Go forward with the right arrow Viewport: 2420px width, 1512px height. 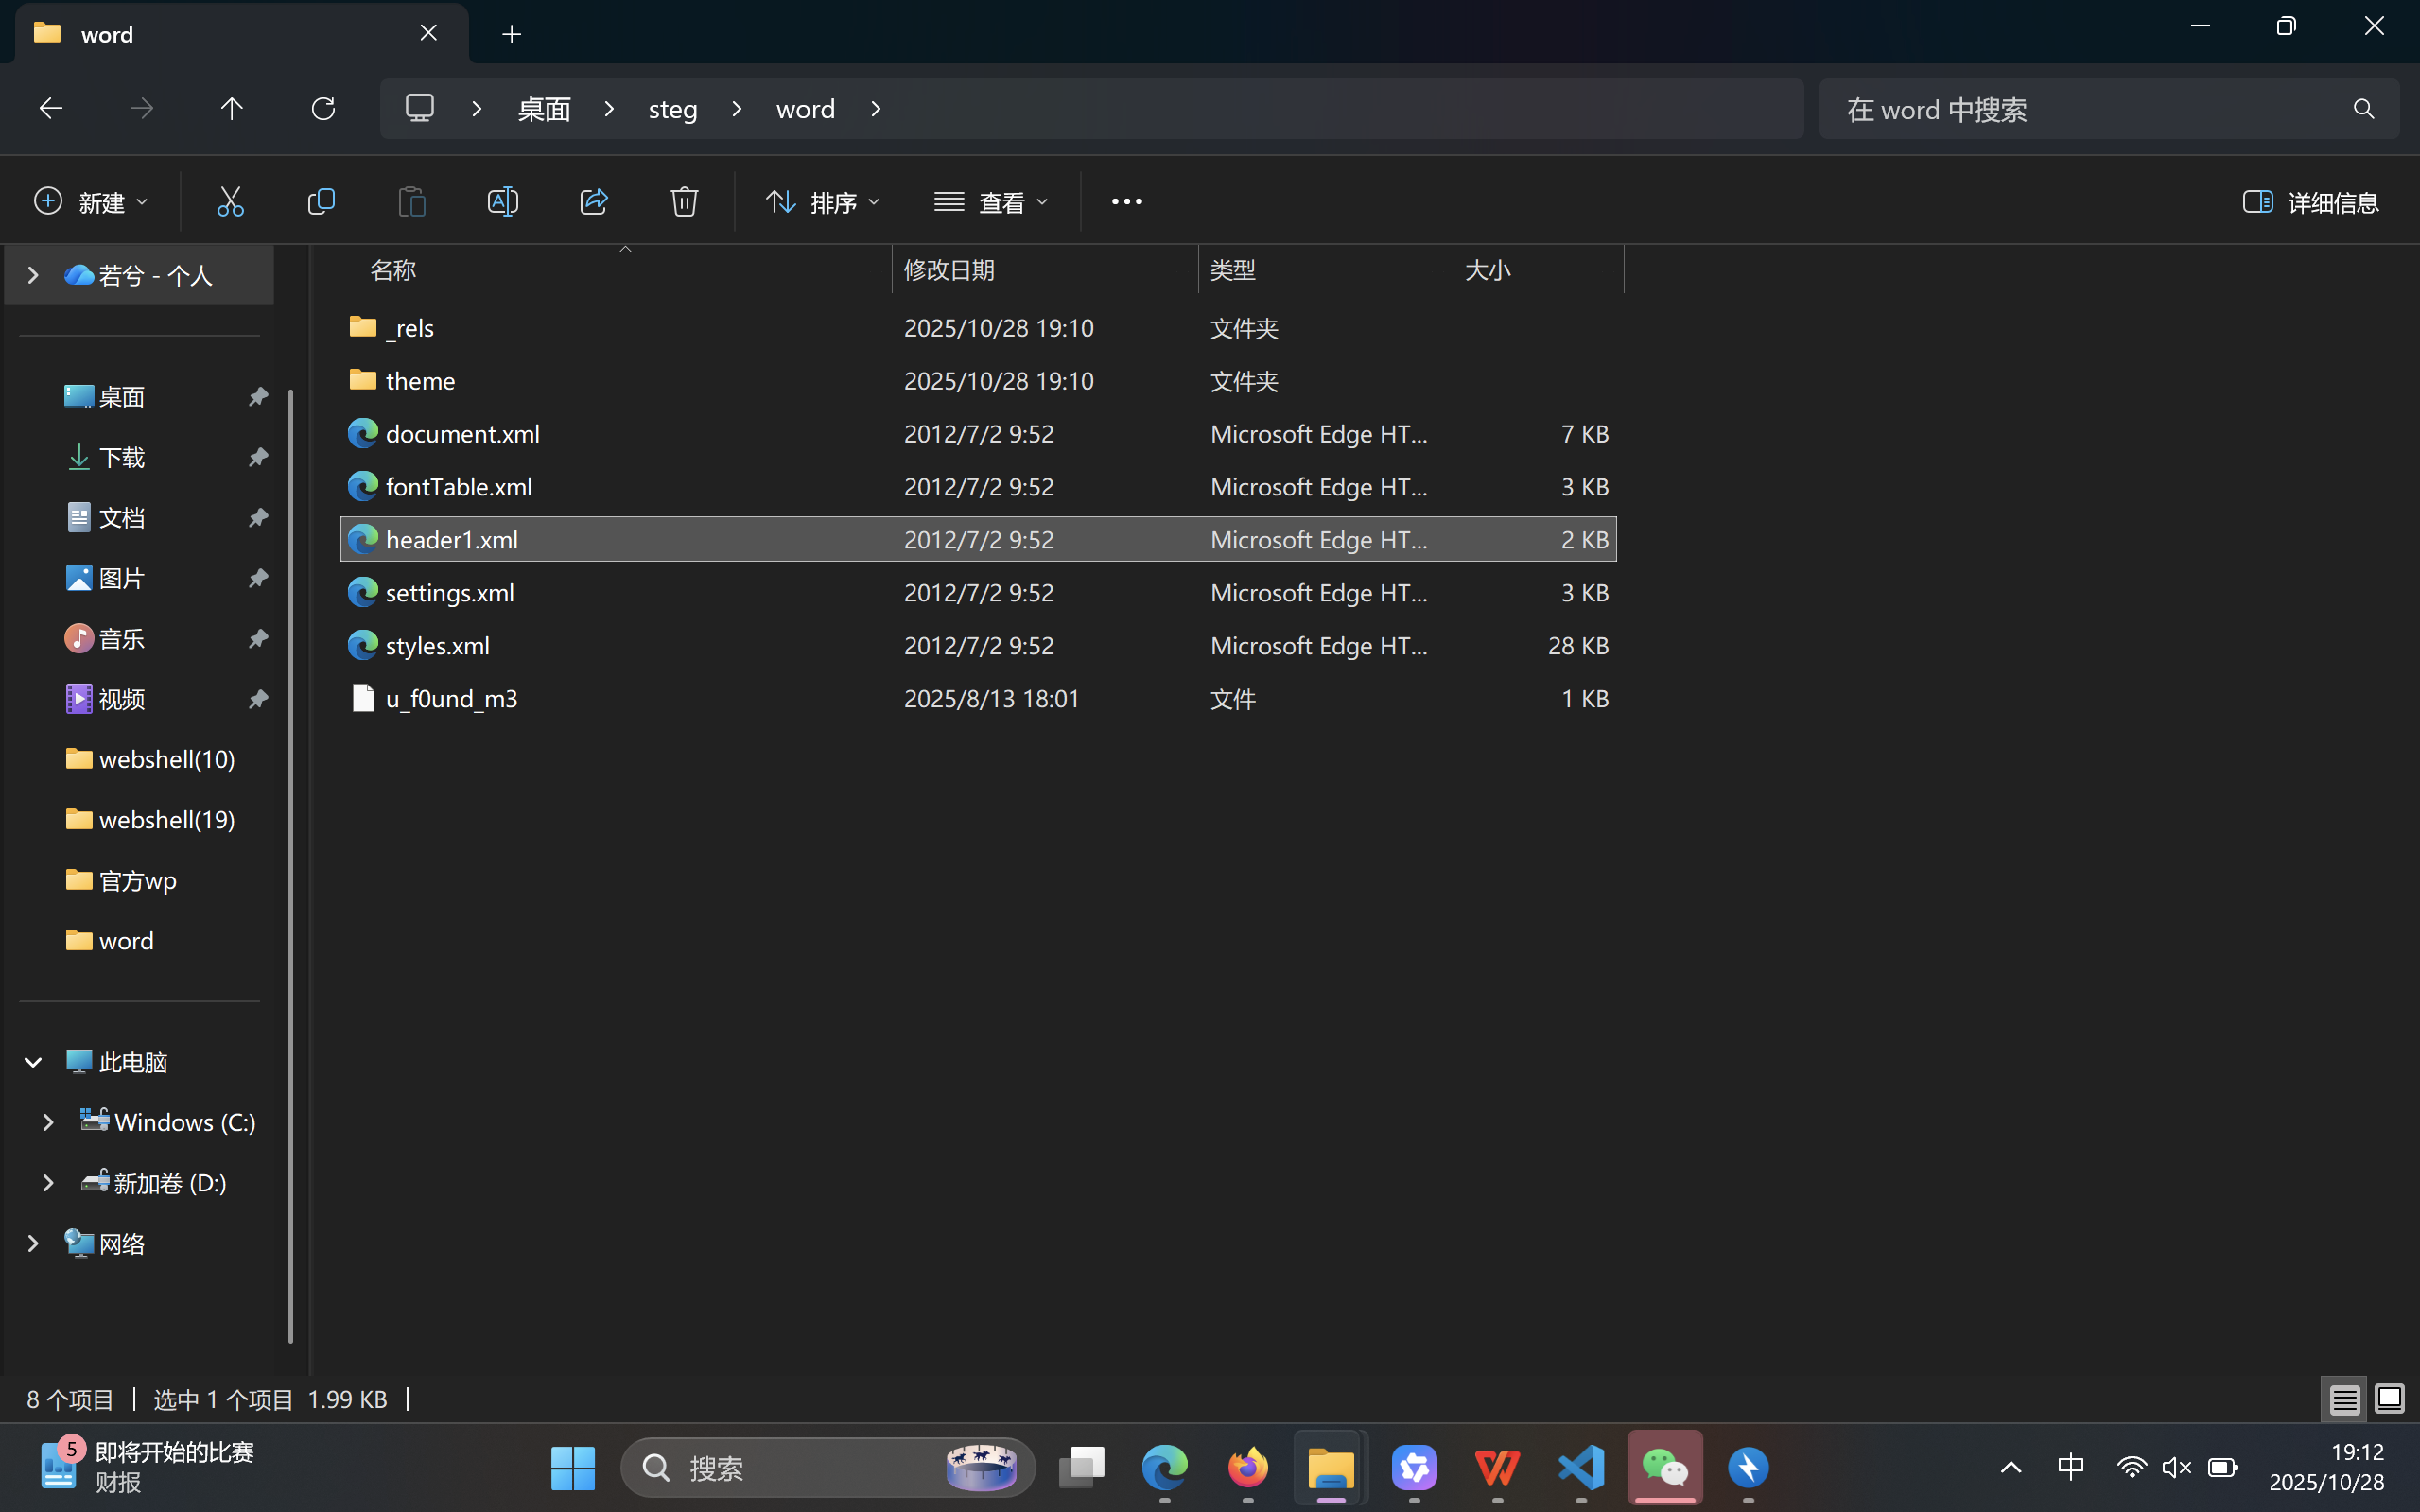click(x=142, y=108)
